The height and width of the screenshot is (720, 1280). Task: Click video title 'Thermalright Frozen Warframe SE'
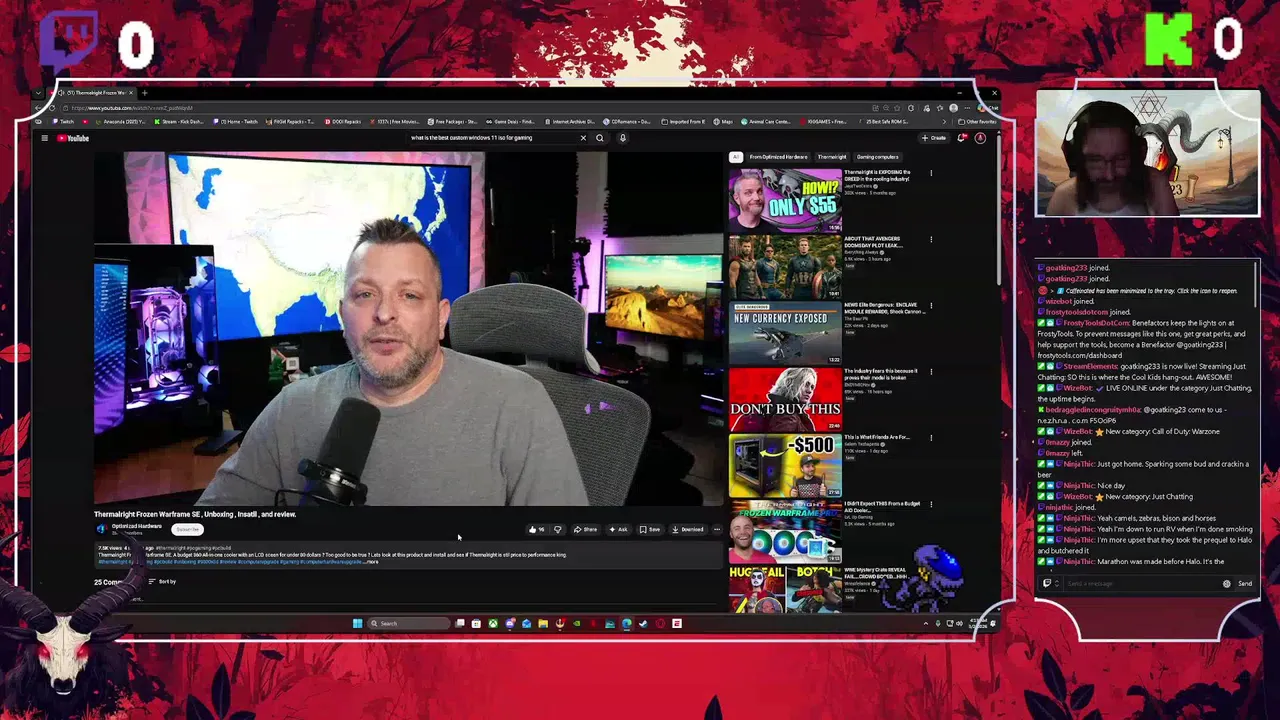(195, 514)
